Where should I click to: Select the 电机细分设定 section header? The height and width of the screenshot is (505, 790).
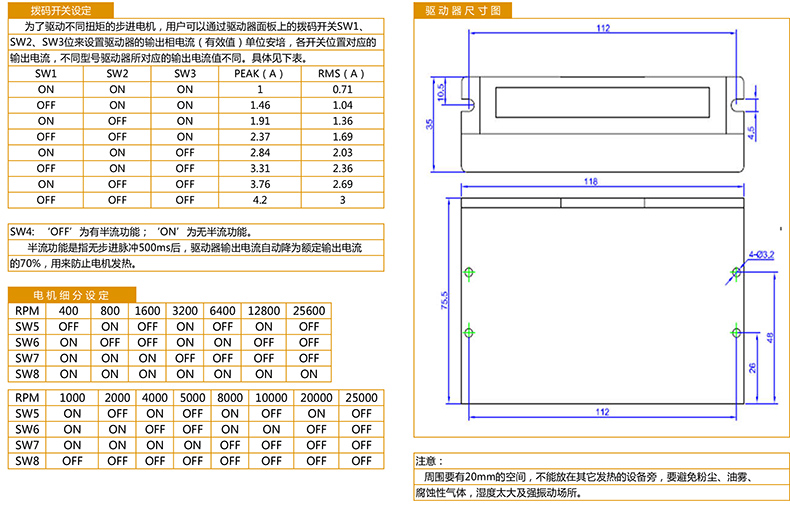tap(71, 295)
